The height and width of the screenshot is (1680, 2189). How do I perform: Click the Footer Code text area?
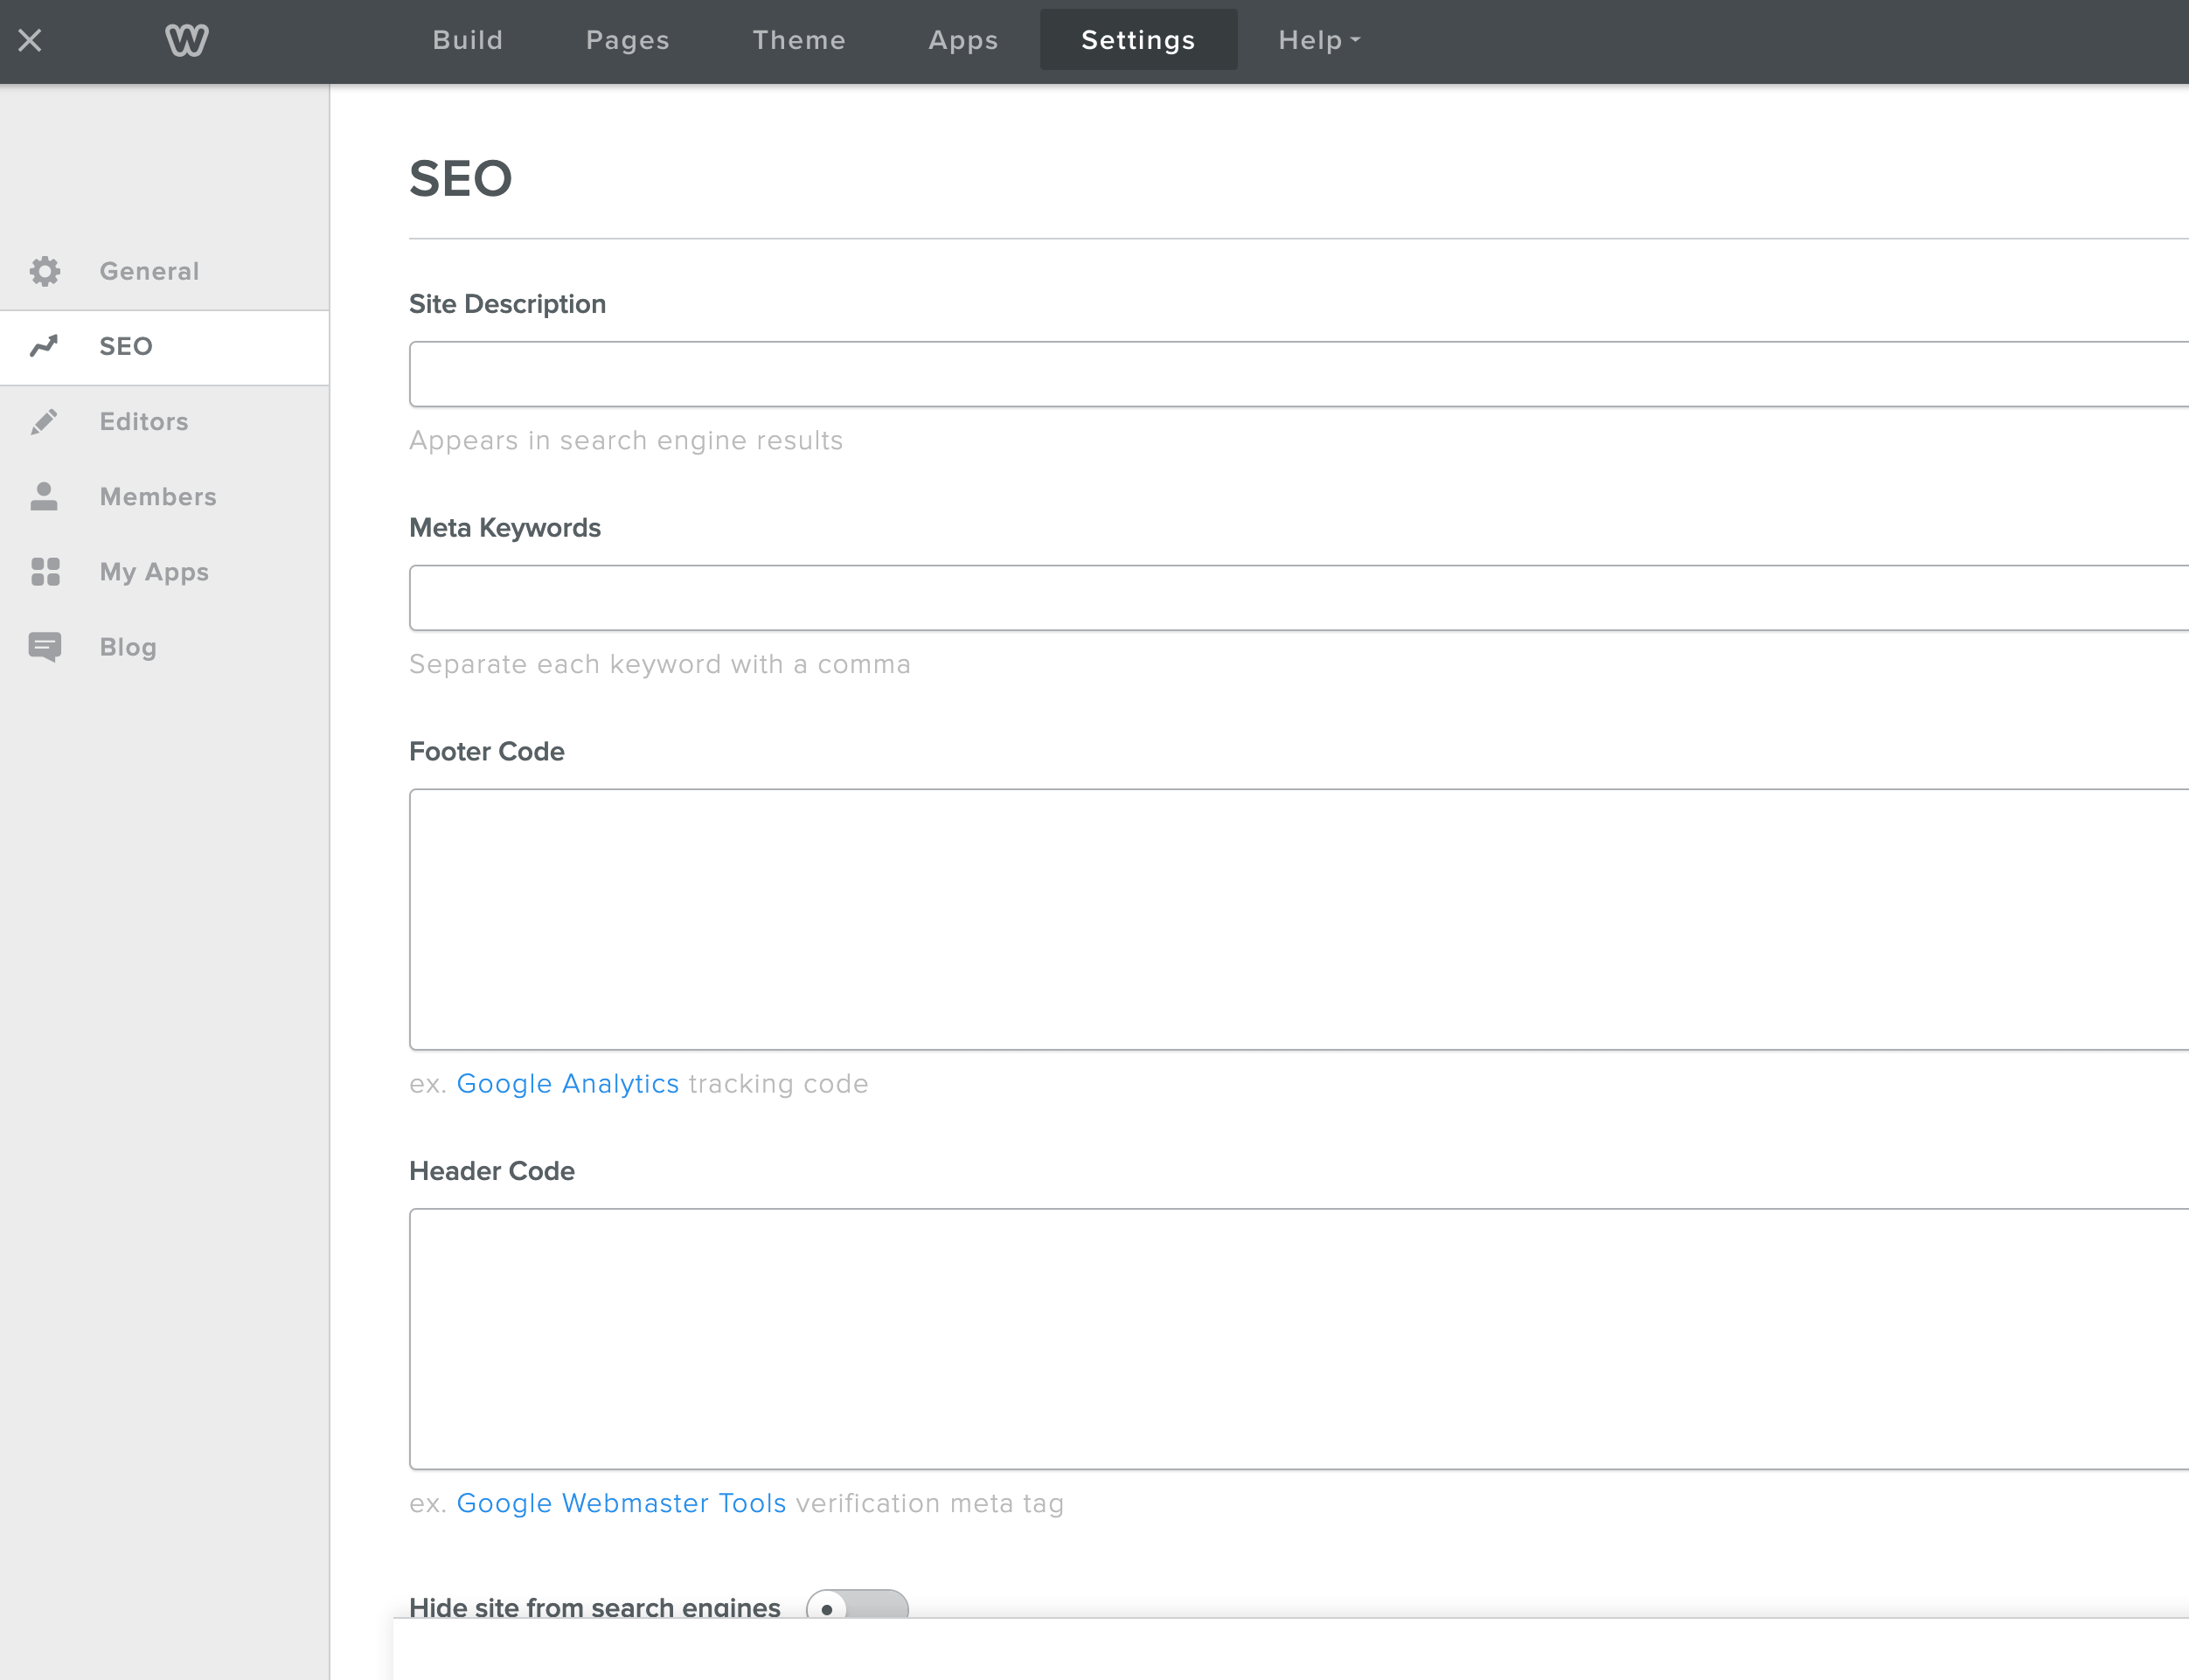[x=1299, y=918]
